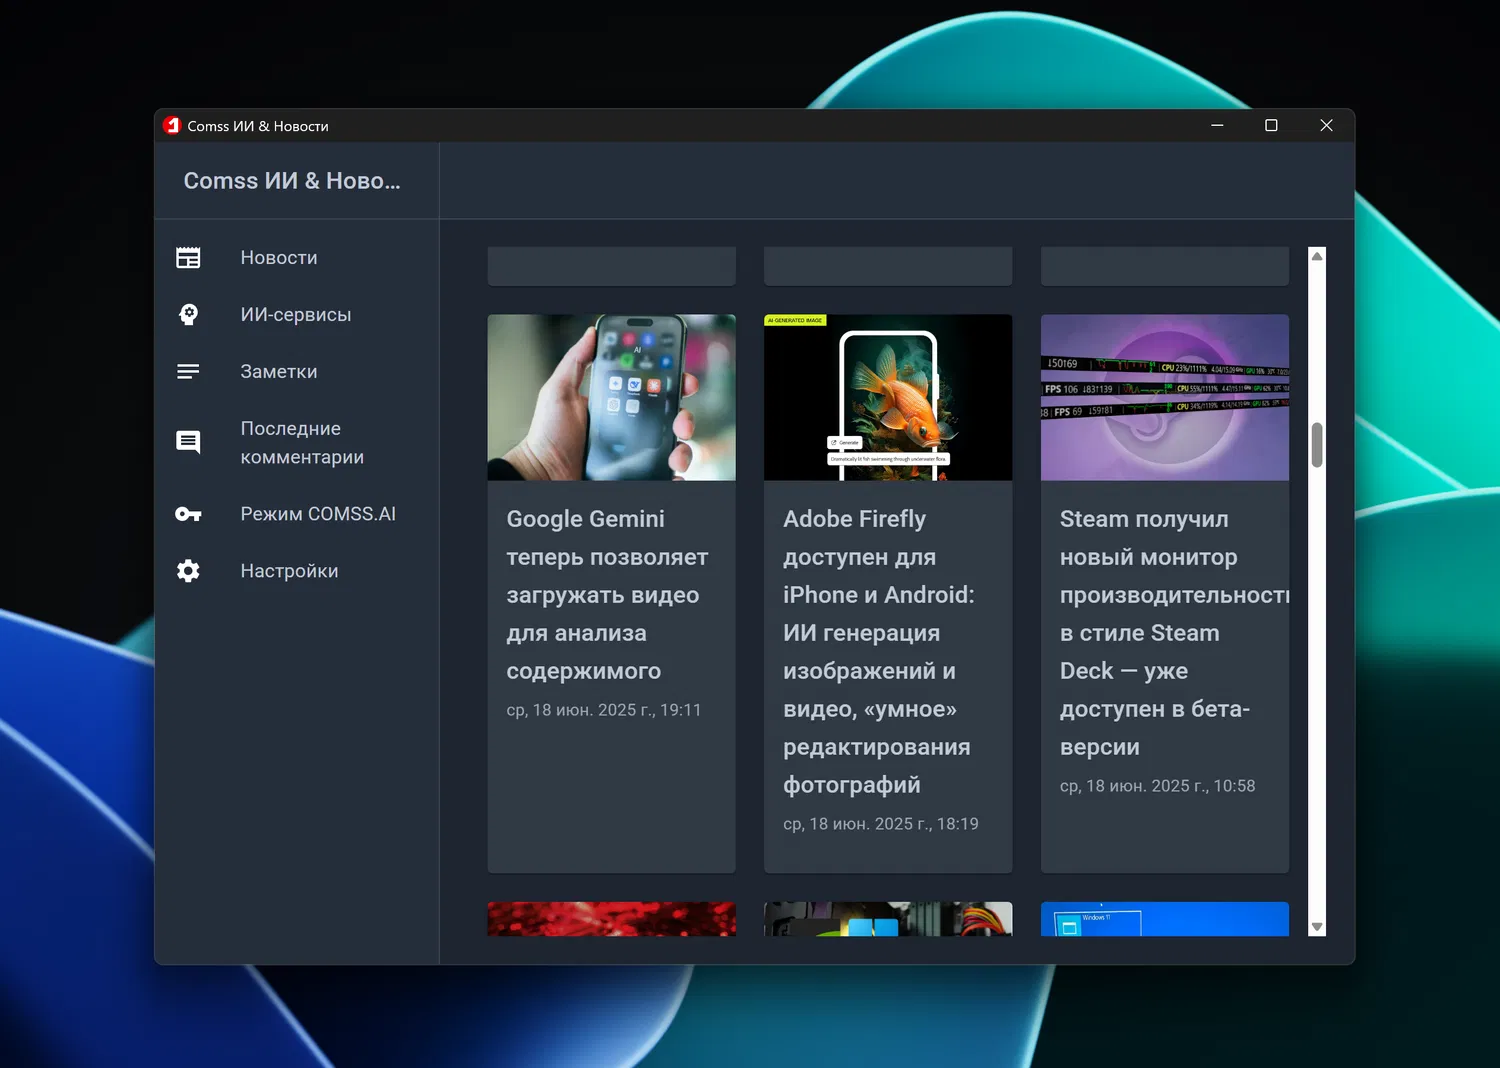Click the comments speech bubble icon
Viewport: 1500px width, 1068px height.
188,442
